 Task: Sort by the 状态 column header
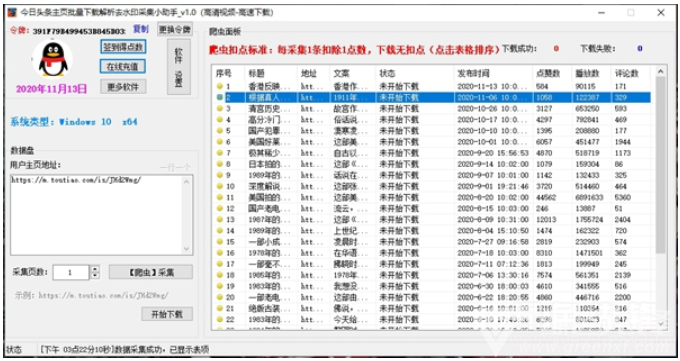(x=387, y=73)
